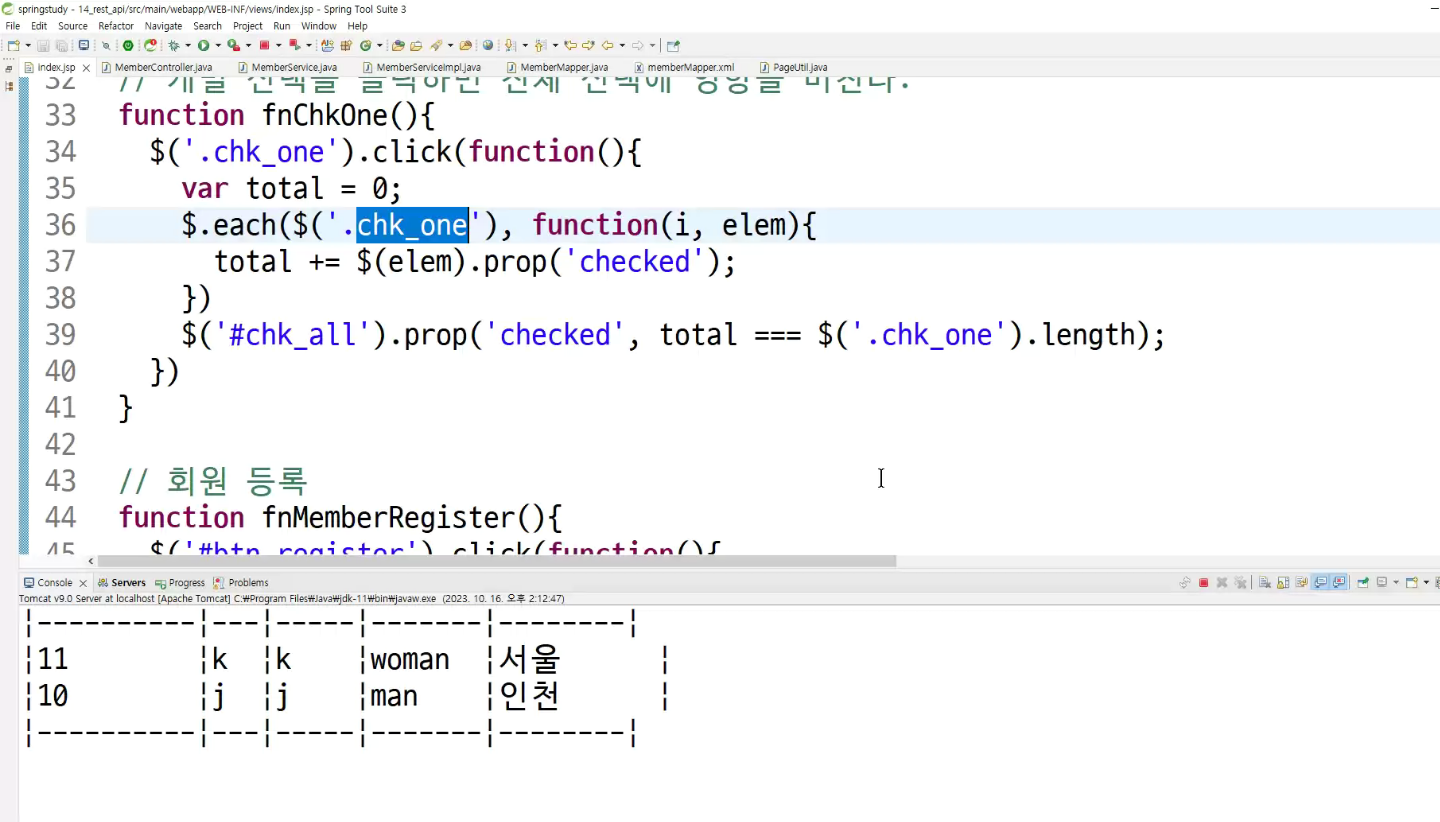Click the highlighted chk_one text on line 36
This screenshot has width=1440, height=822.
tap(412, 225)
